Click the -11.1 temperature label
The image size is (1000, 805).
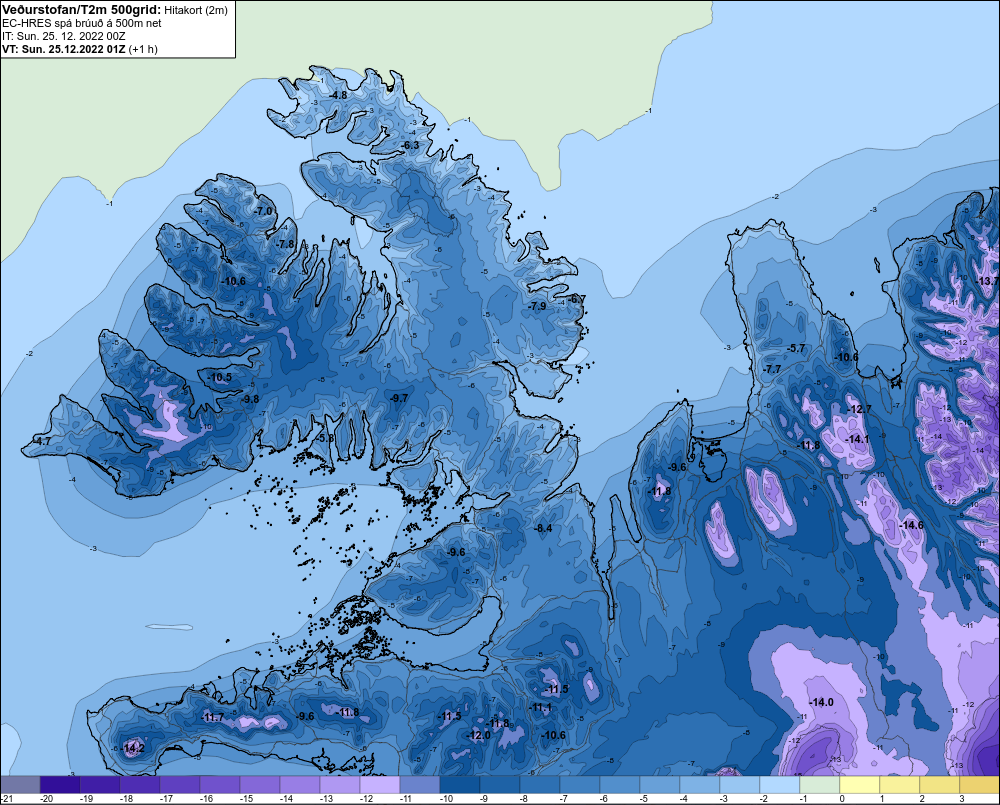(x=540, y=707)
